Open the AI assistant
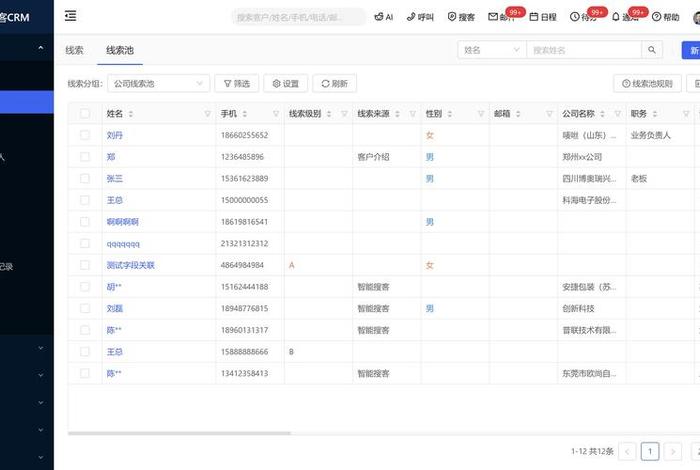Screen dimensions: 700x470 tap(383, 17)
